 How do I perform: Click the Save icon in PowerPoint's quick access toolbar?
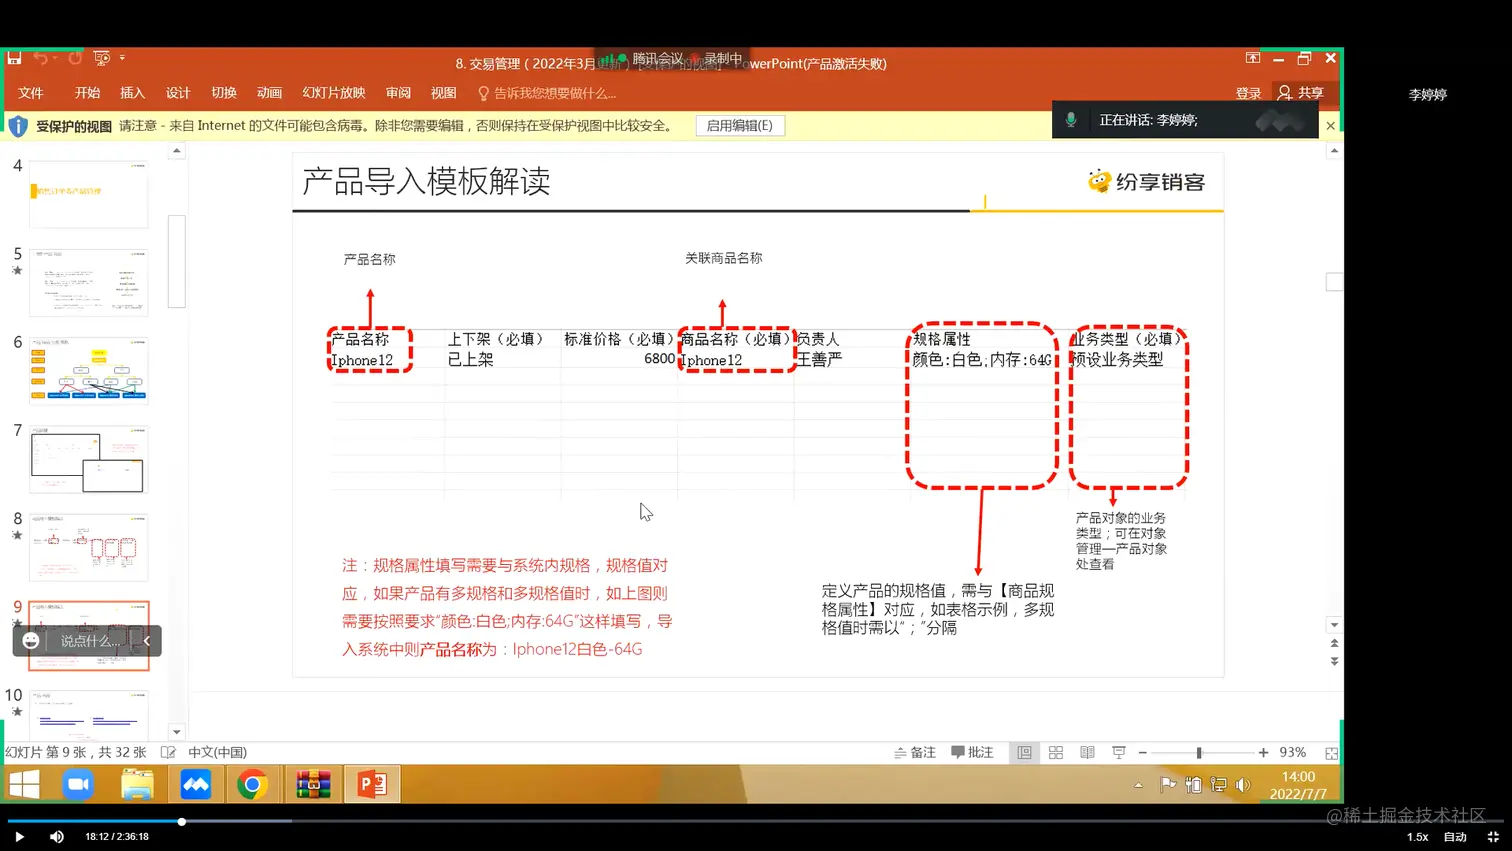pyautogui.click(x=14, y=58)
